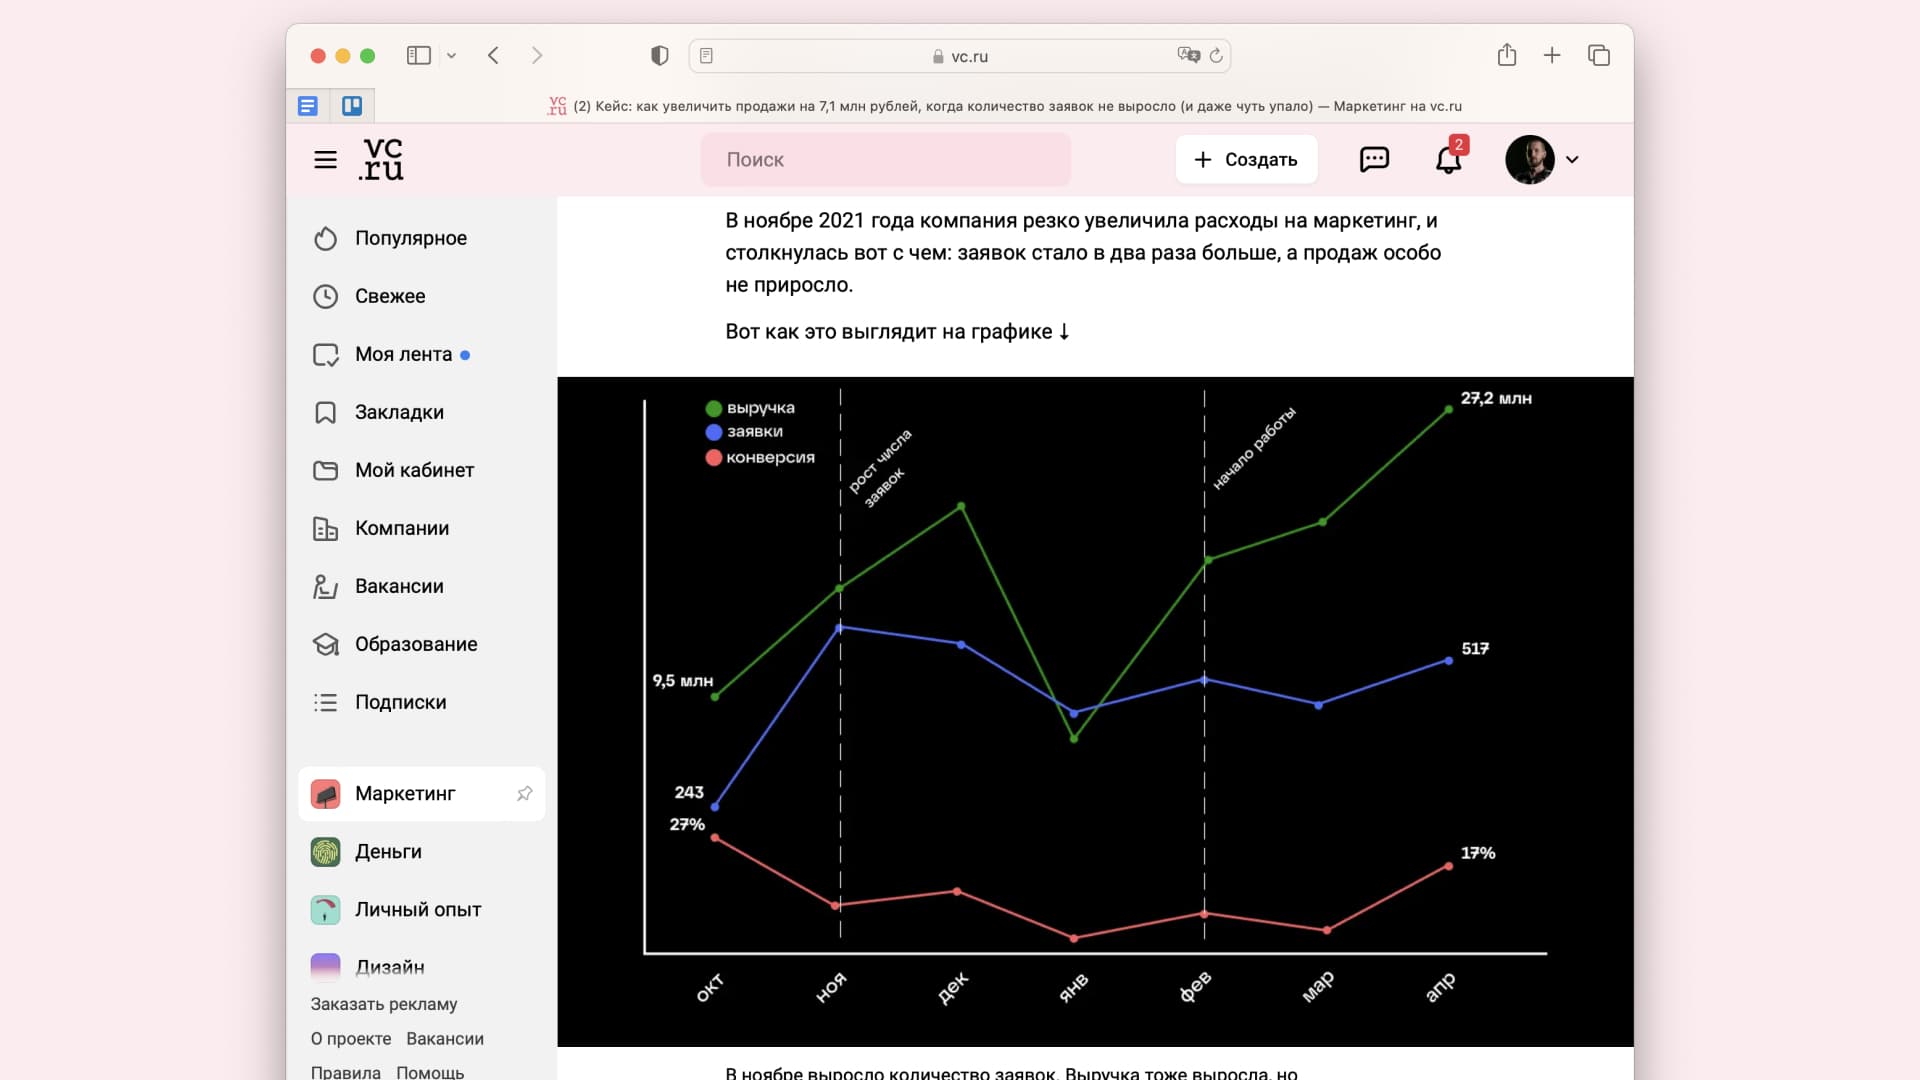
Task: Click the green выручка legend dot
Action: [x=713, y=408]
